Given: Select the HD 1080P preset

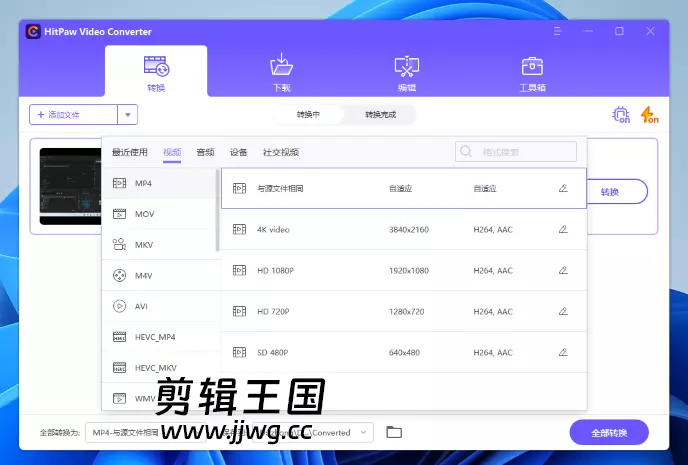Looking at the screenshot, I should pyautogui.click(x=404, y=270).
